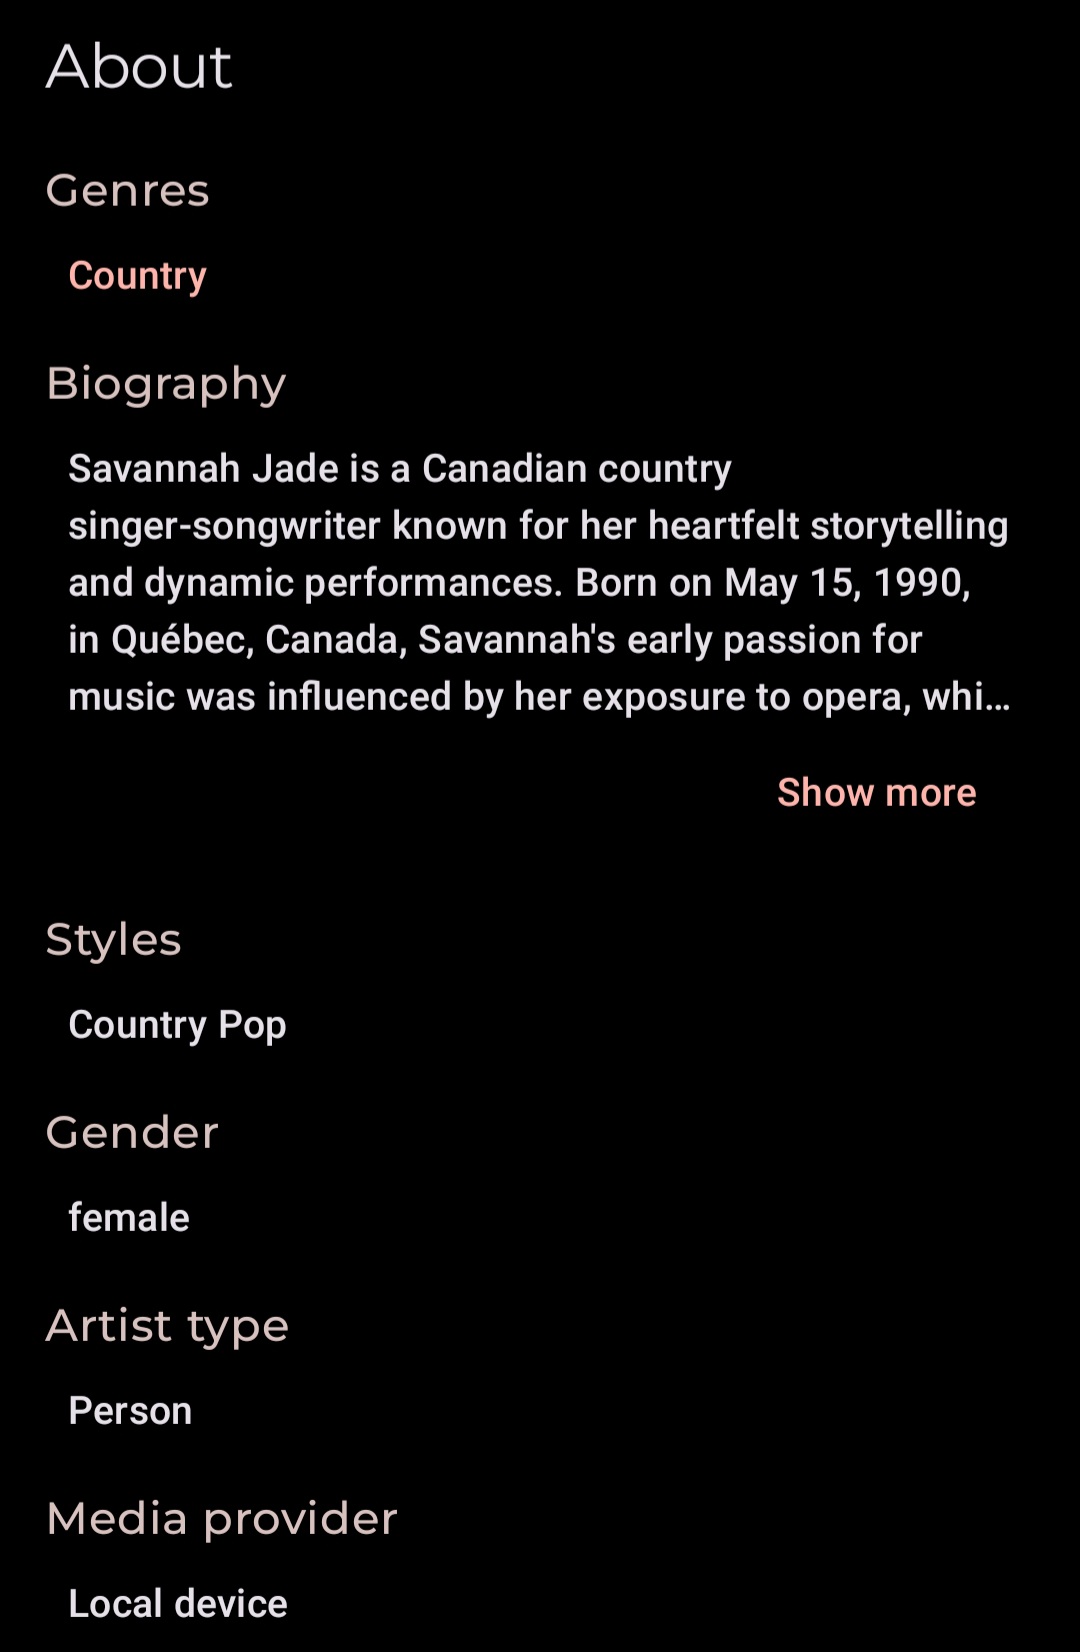Click the Gender section heading
The image size is (1080, 1652).
(x=132, y=1132)
